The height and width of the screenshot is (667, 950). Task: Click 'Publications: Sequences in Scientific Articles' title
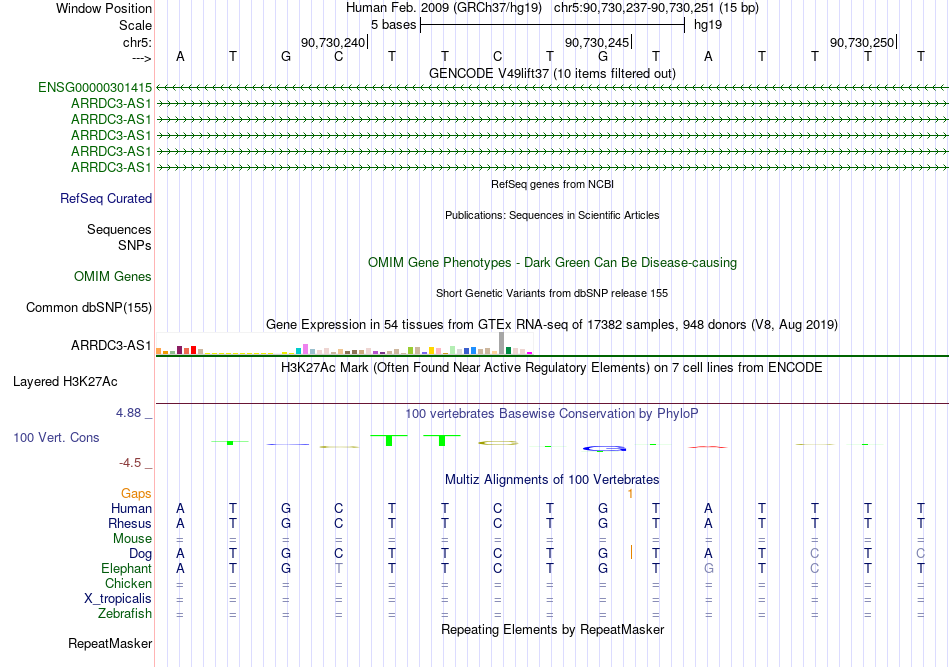(x=552, y=215)
